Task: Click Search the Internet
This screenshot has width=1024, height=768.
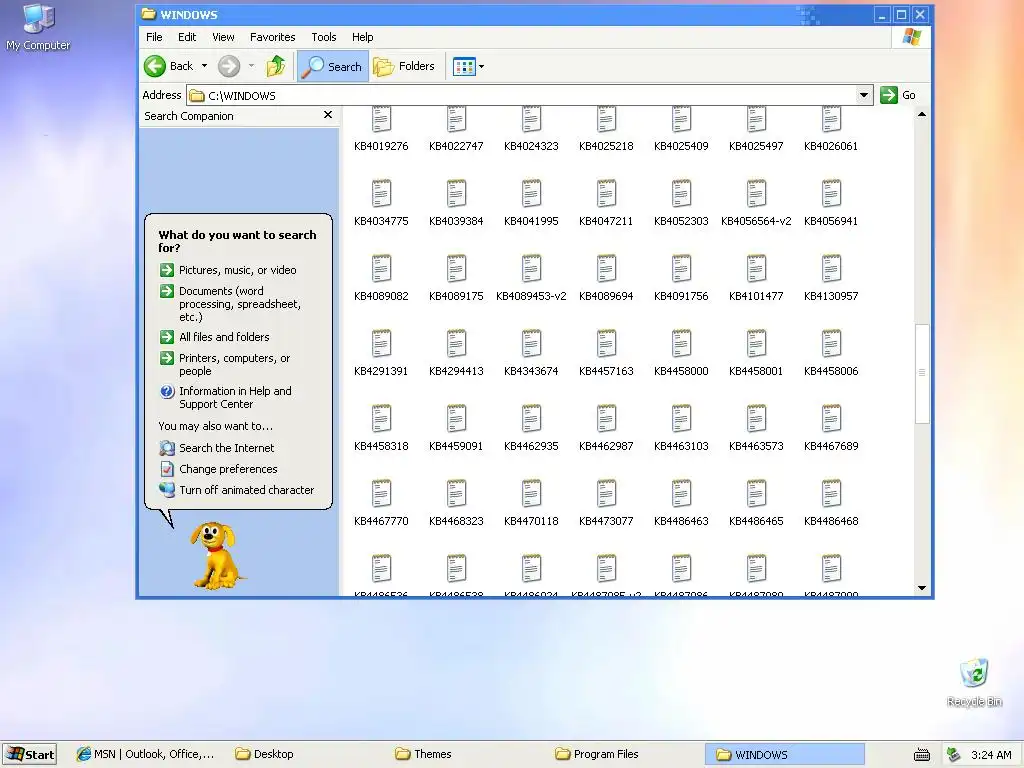Action: pyautogui.click(x=217, y=448)
